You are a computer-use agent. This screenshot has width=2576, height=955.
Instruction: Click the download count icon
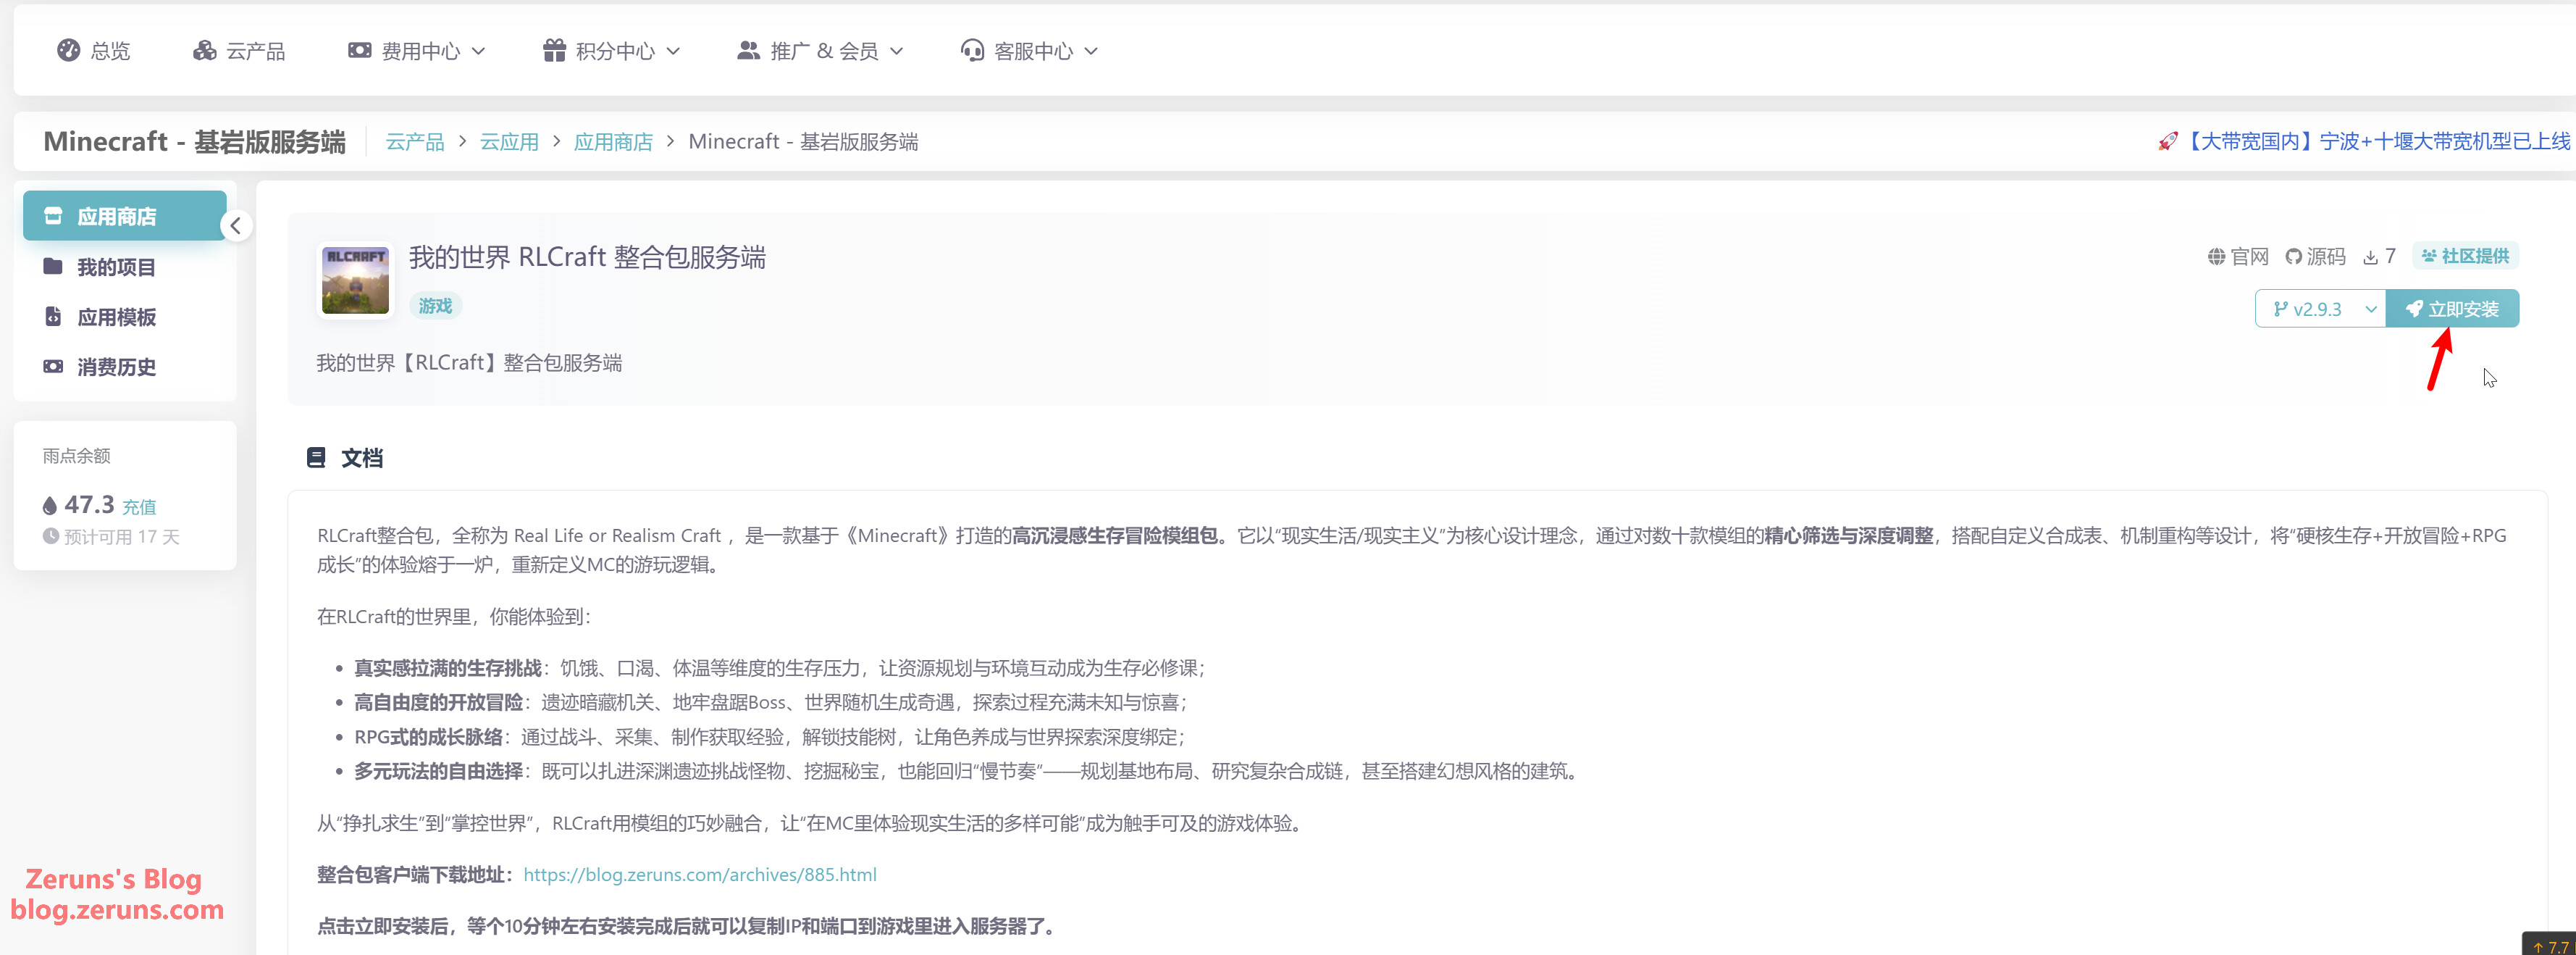(x=2371, y=257)
